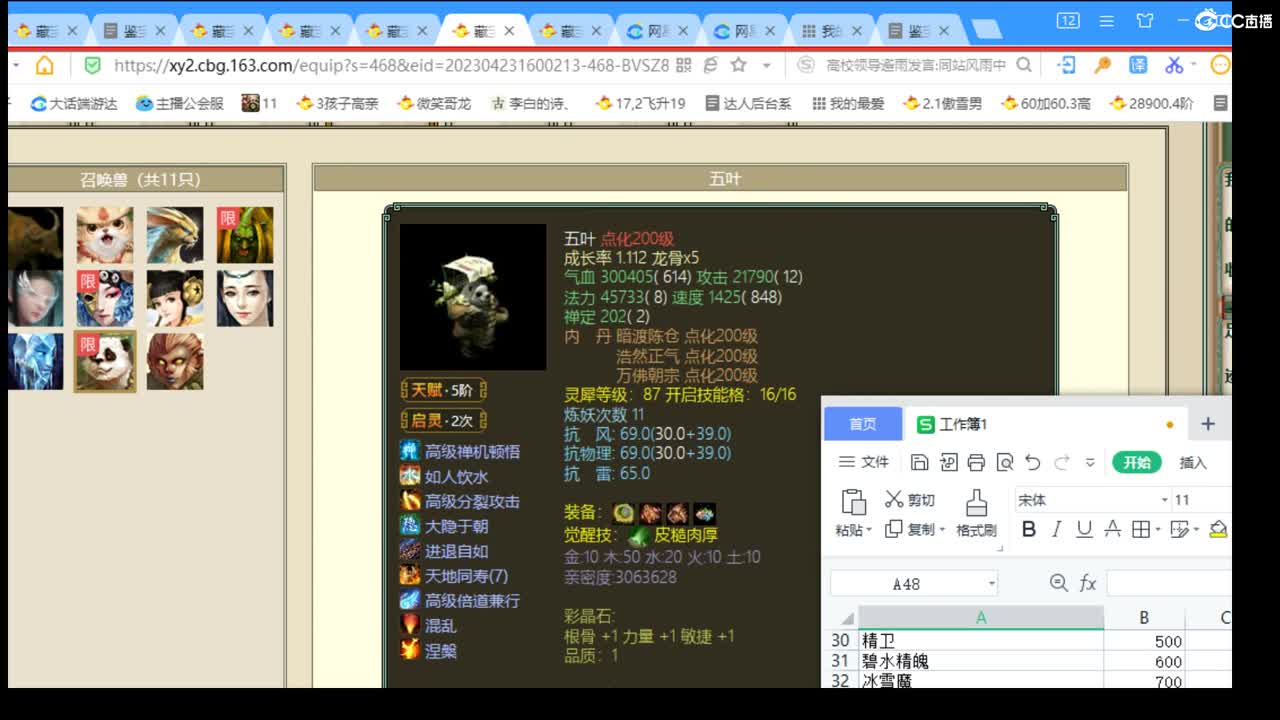Click the bookmark star in address bar
1280x720 pixels.
click(738, 65)
